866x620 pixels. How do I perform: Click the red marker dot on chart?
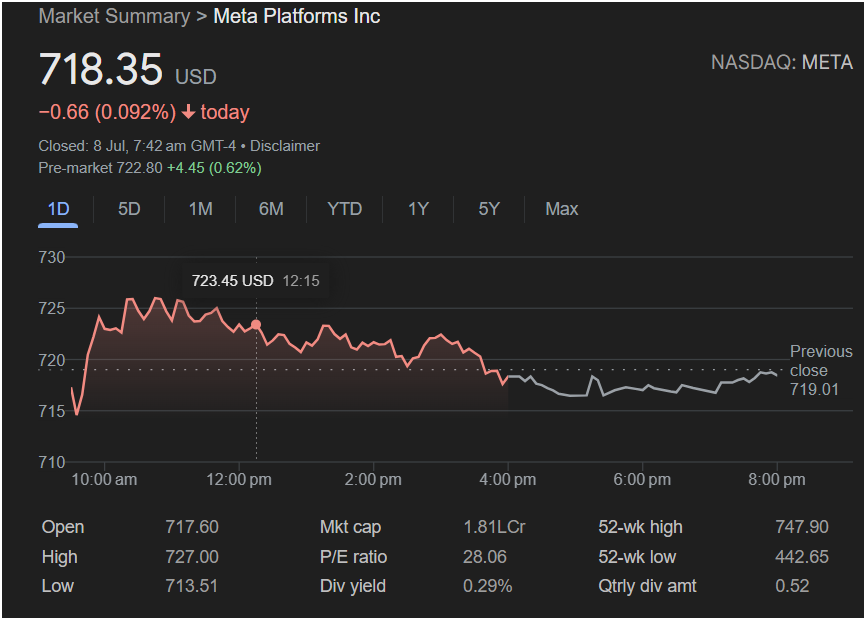(256, 325)
